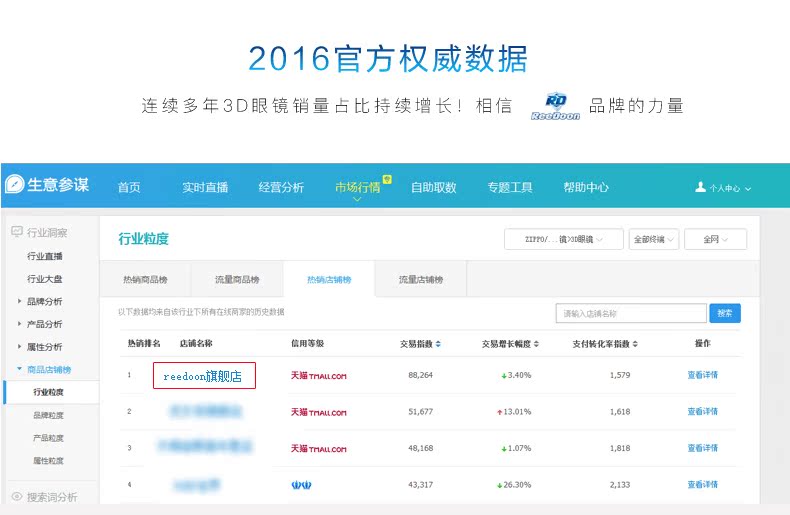
Task: Sort by 交易增长幅度 arrows icon
Action: coord(536,344)
